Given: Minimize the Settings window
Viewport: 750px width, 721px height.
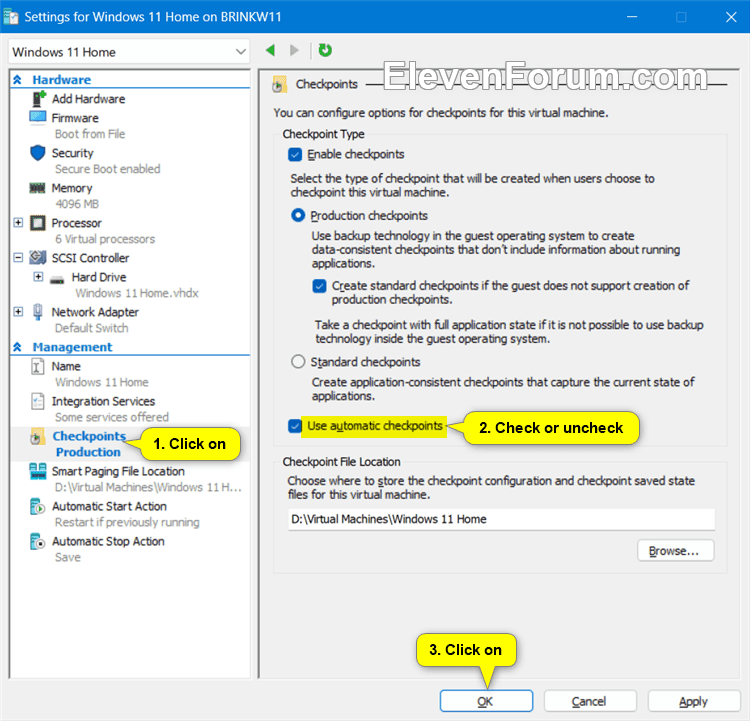Looking at the screenshot, I should (x=632, y=17).
